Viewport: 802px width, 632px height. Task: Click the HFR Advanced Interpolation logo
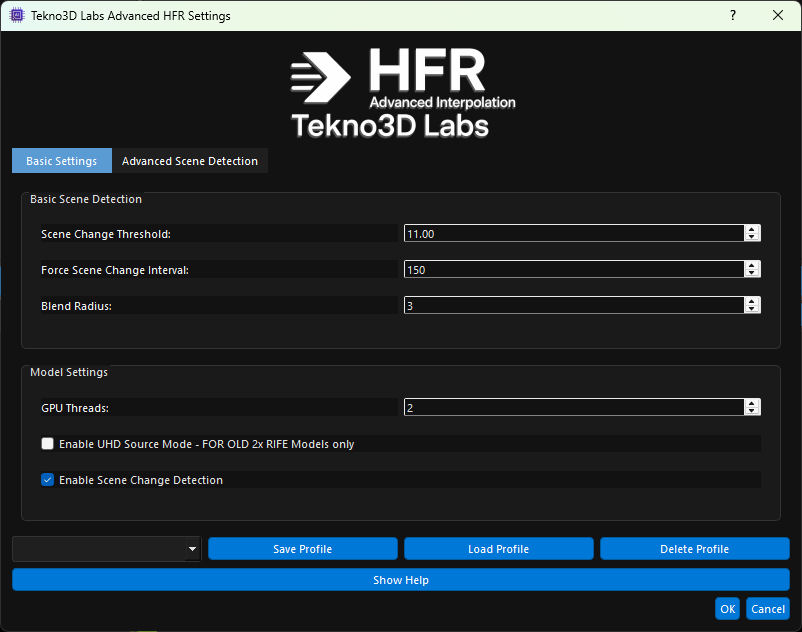tap(403, 93)
